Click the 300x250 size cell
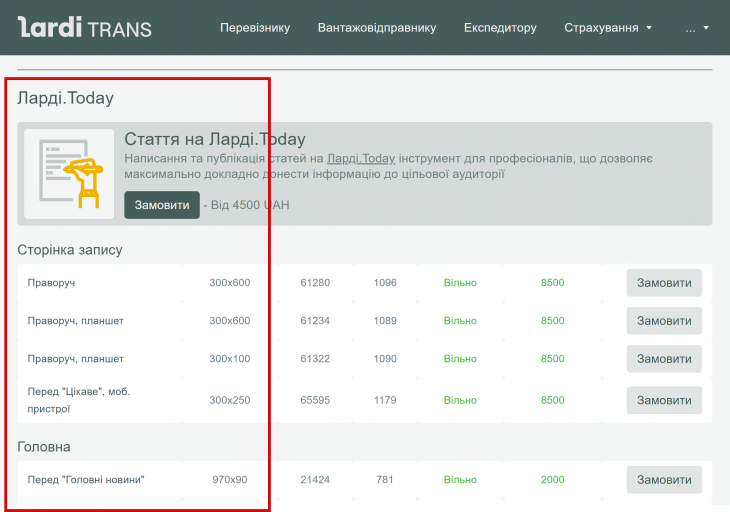The image size is (730, 512). (x=230, y=400)
